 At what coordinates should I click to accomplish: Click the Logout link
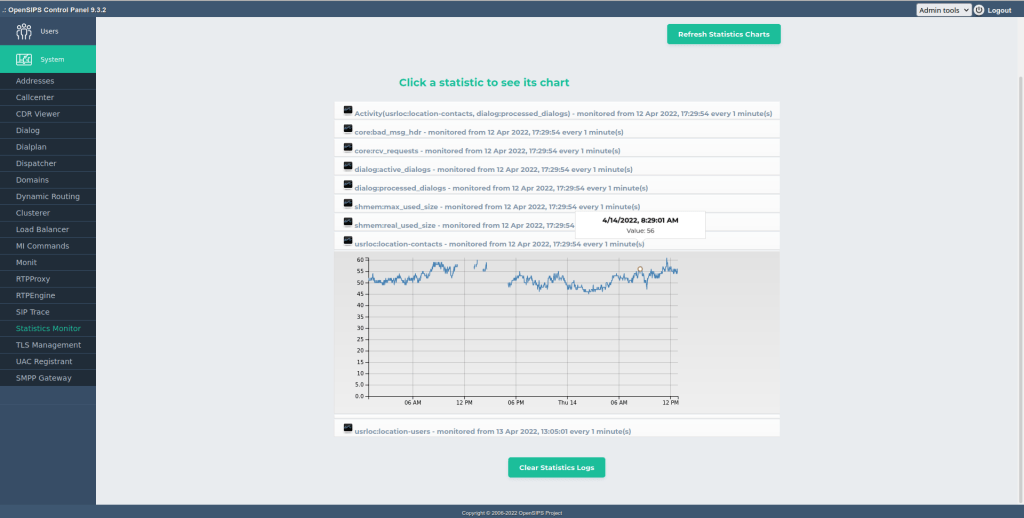point(1000,10)
